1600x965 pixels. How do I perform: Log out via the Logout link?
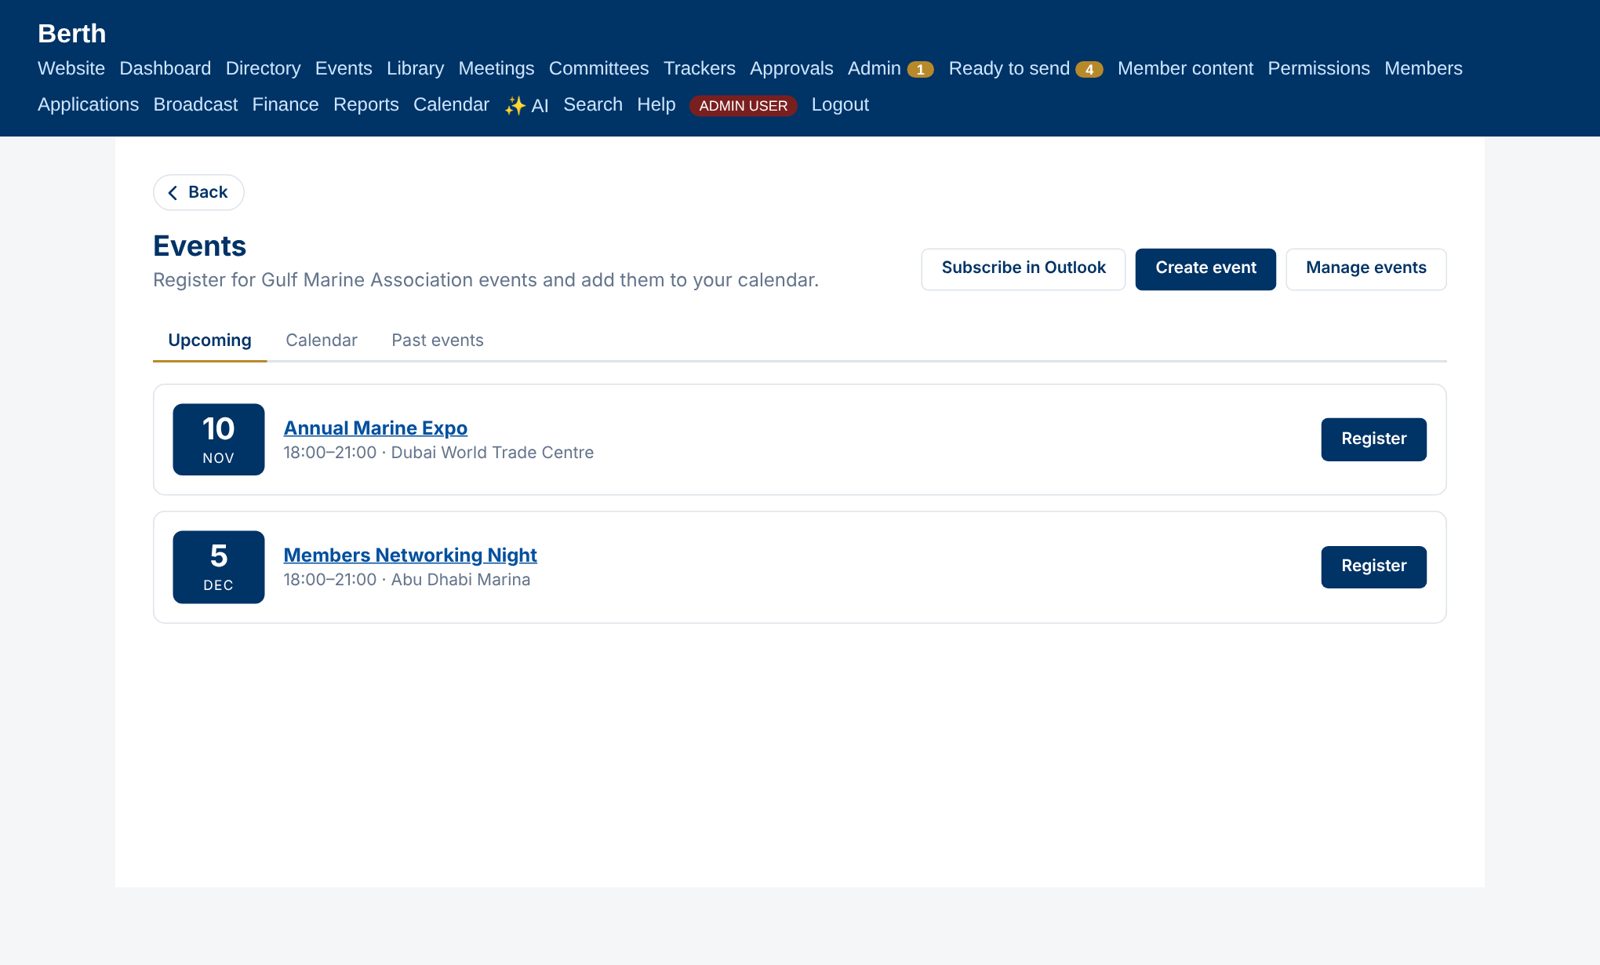[x=840, y=104]
